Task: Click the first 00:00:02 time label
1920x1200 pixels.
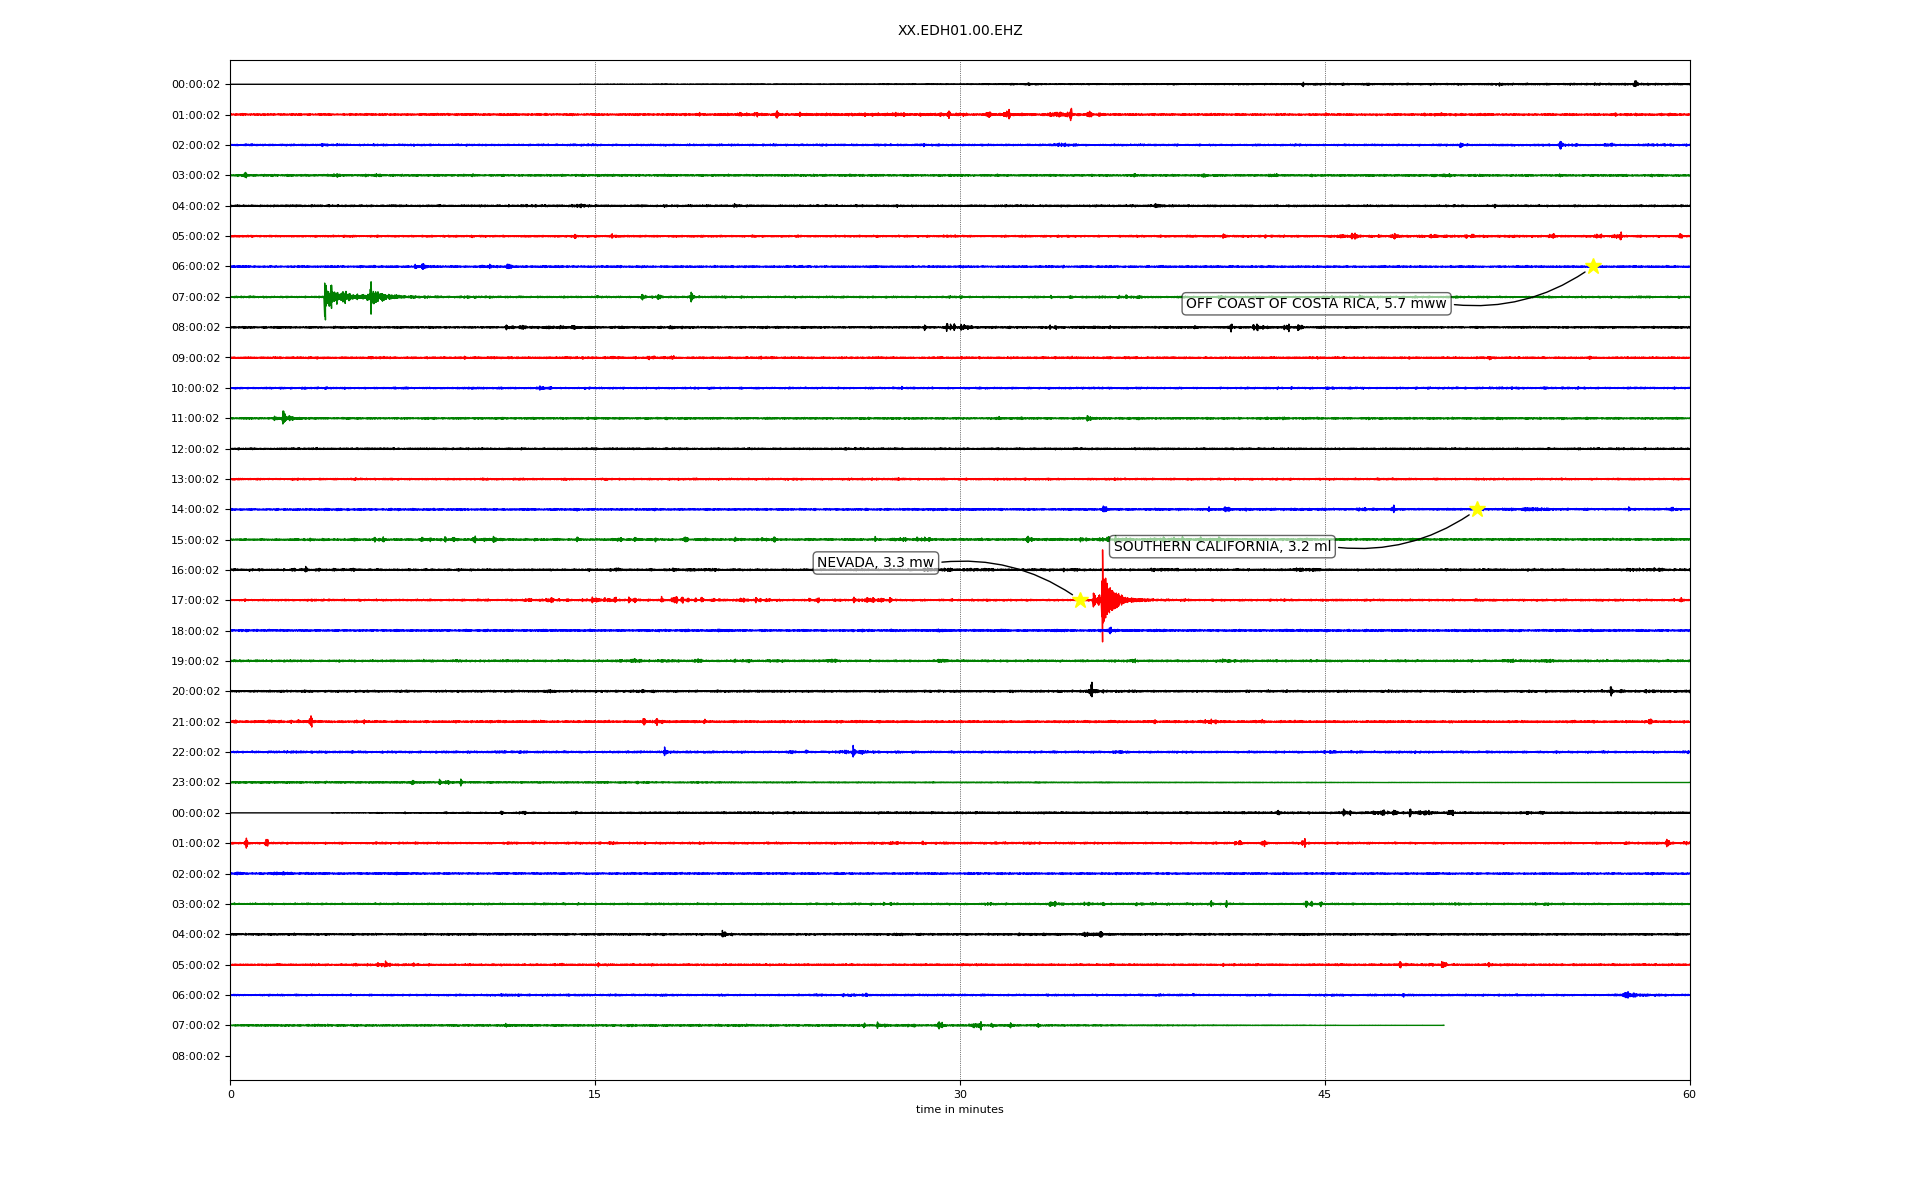Action: (x=195, y=85)
